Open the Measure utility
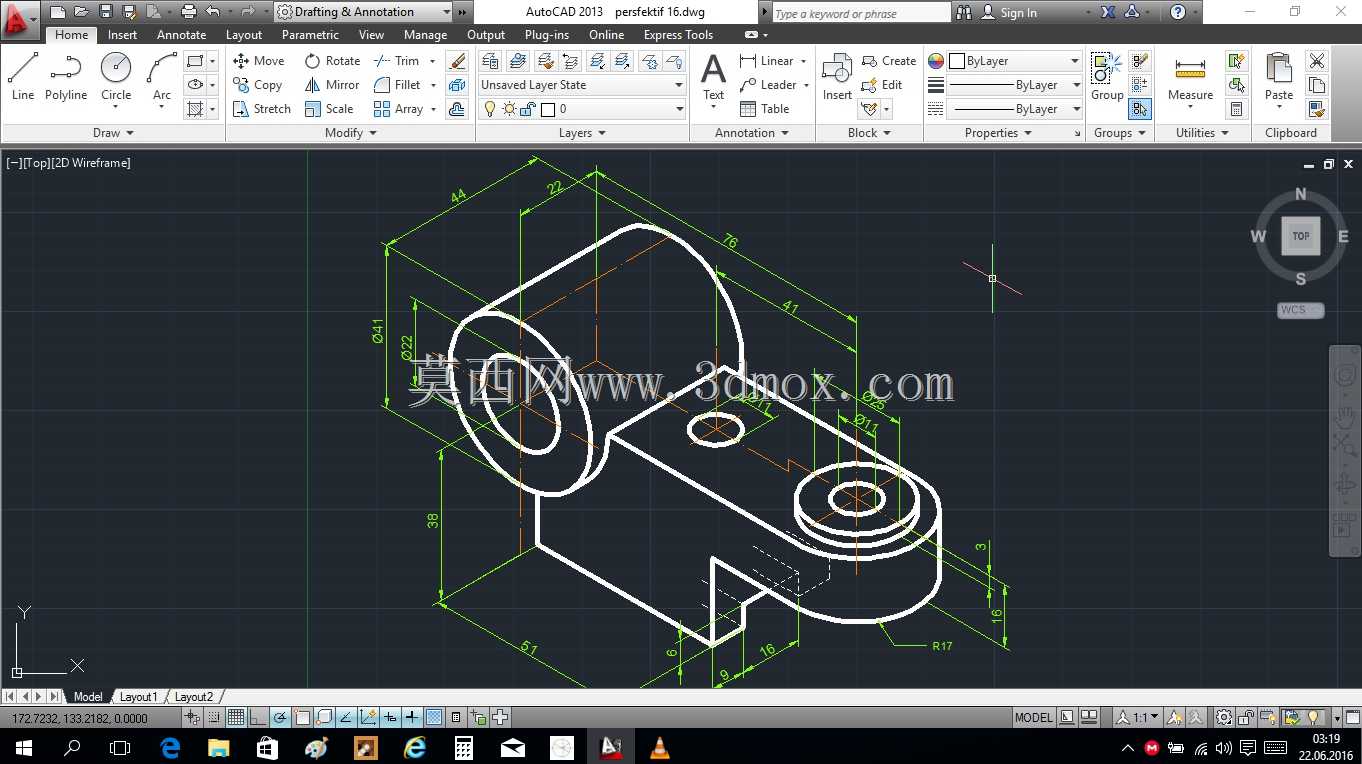The image size is (1362, 764). pos(1190,77)
